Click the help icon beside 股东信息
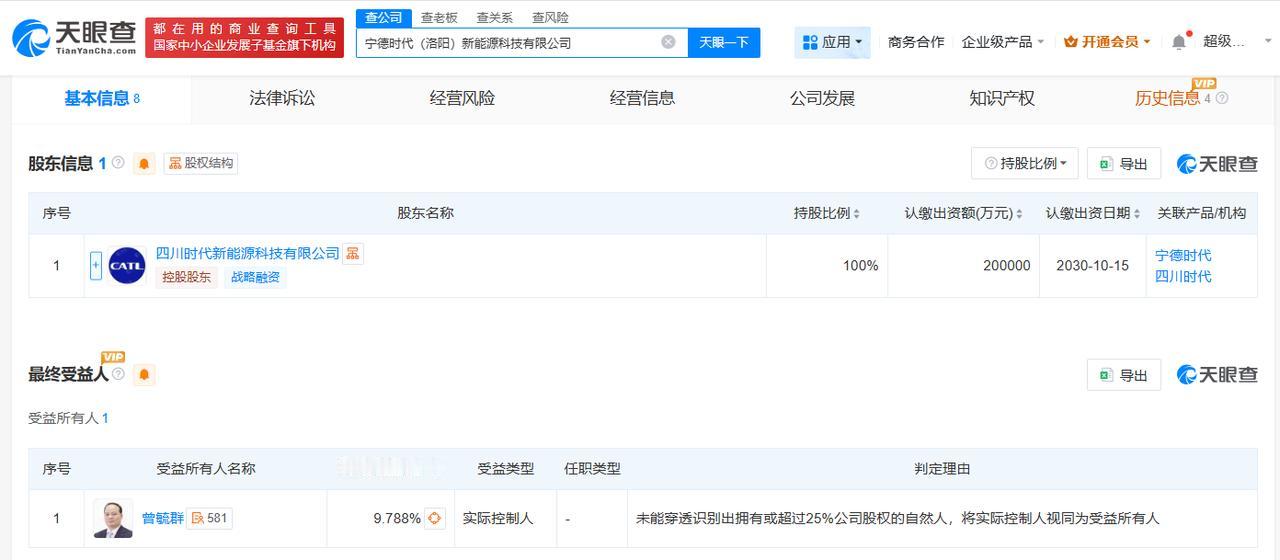Screen dimensions: 1280x560 pos(118,163)
